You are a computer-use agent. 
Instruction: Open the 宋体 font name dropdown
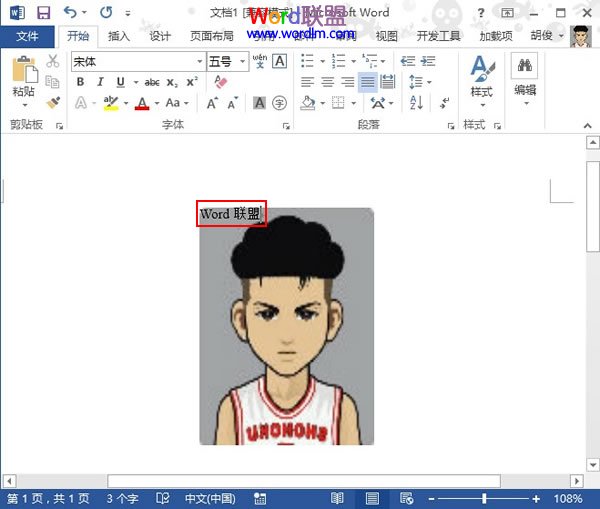198,62
